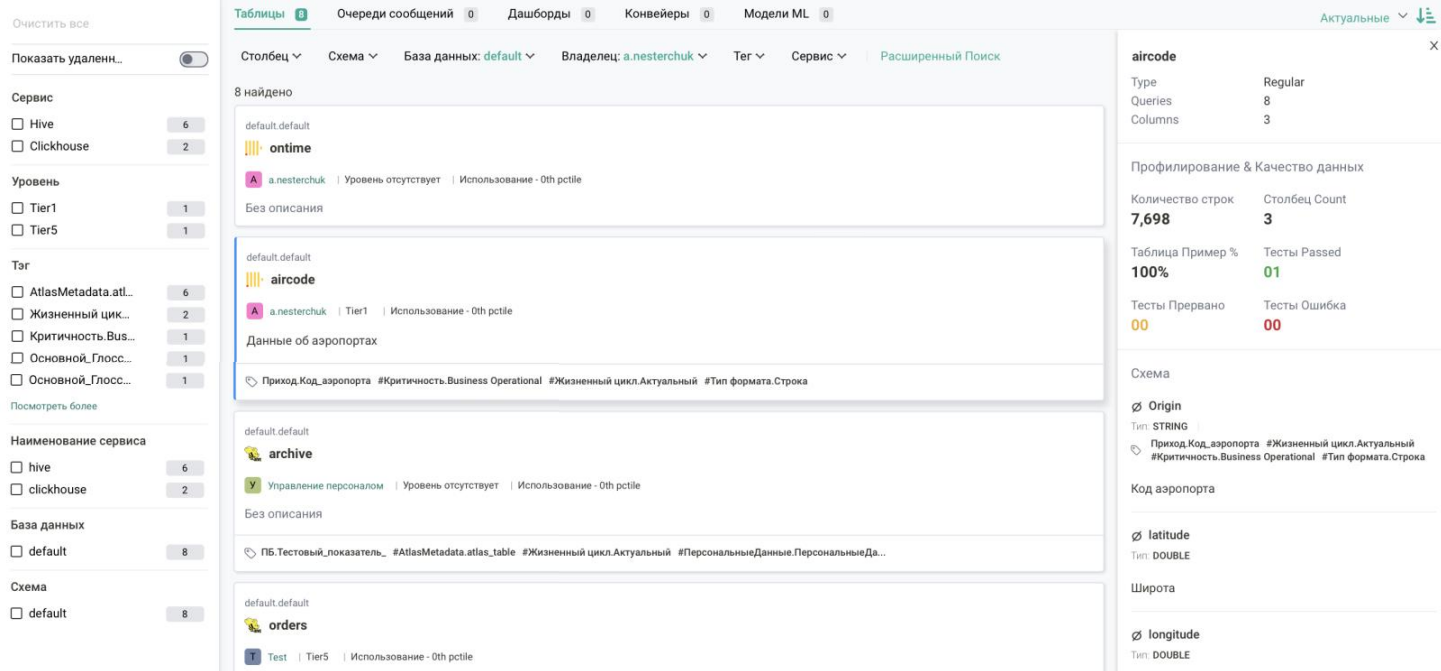The height and width of the screenshot is (671, 1441).
Task: Click the longitude column type icon
Action: pos(1136,634)
